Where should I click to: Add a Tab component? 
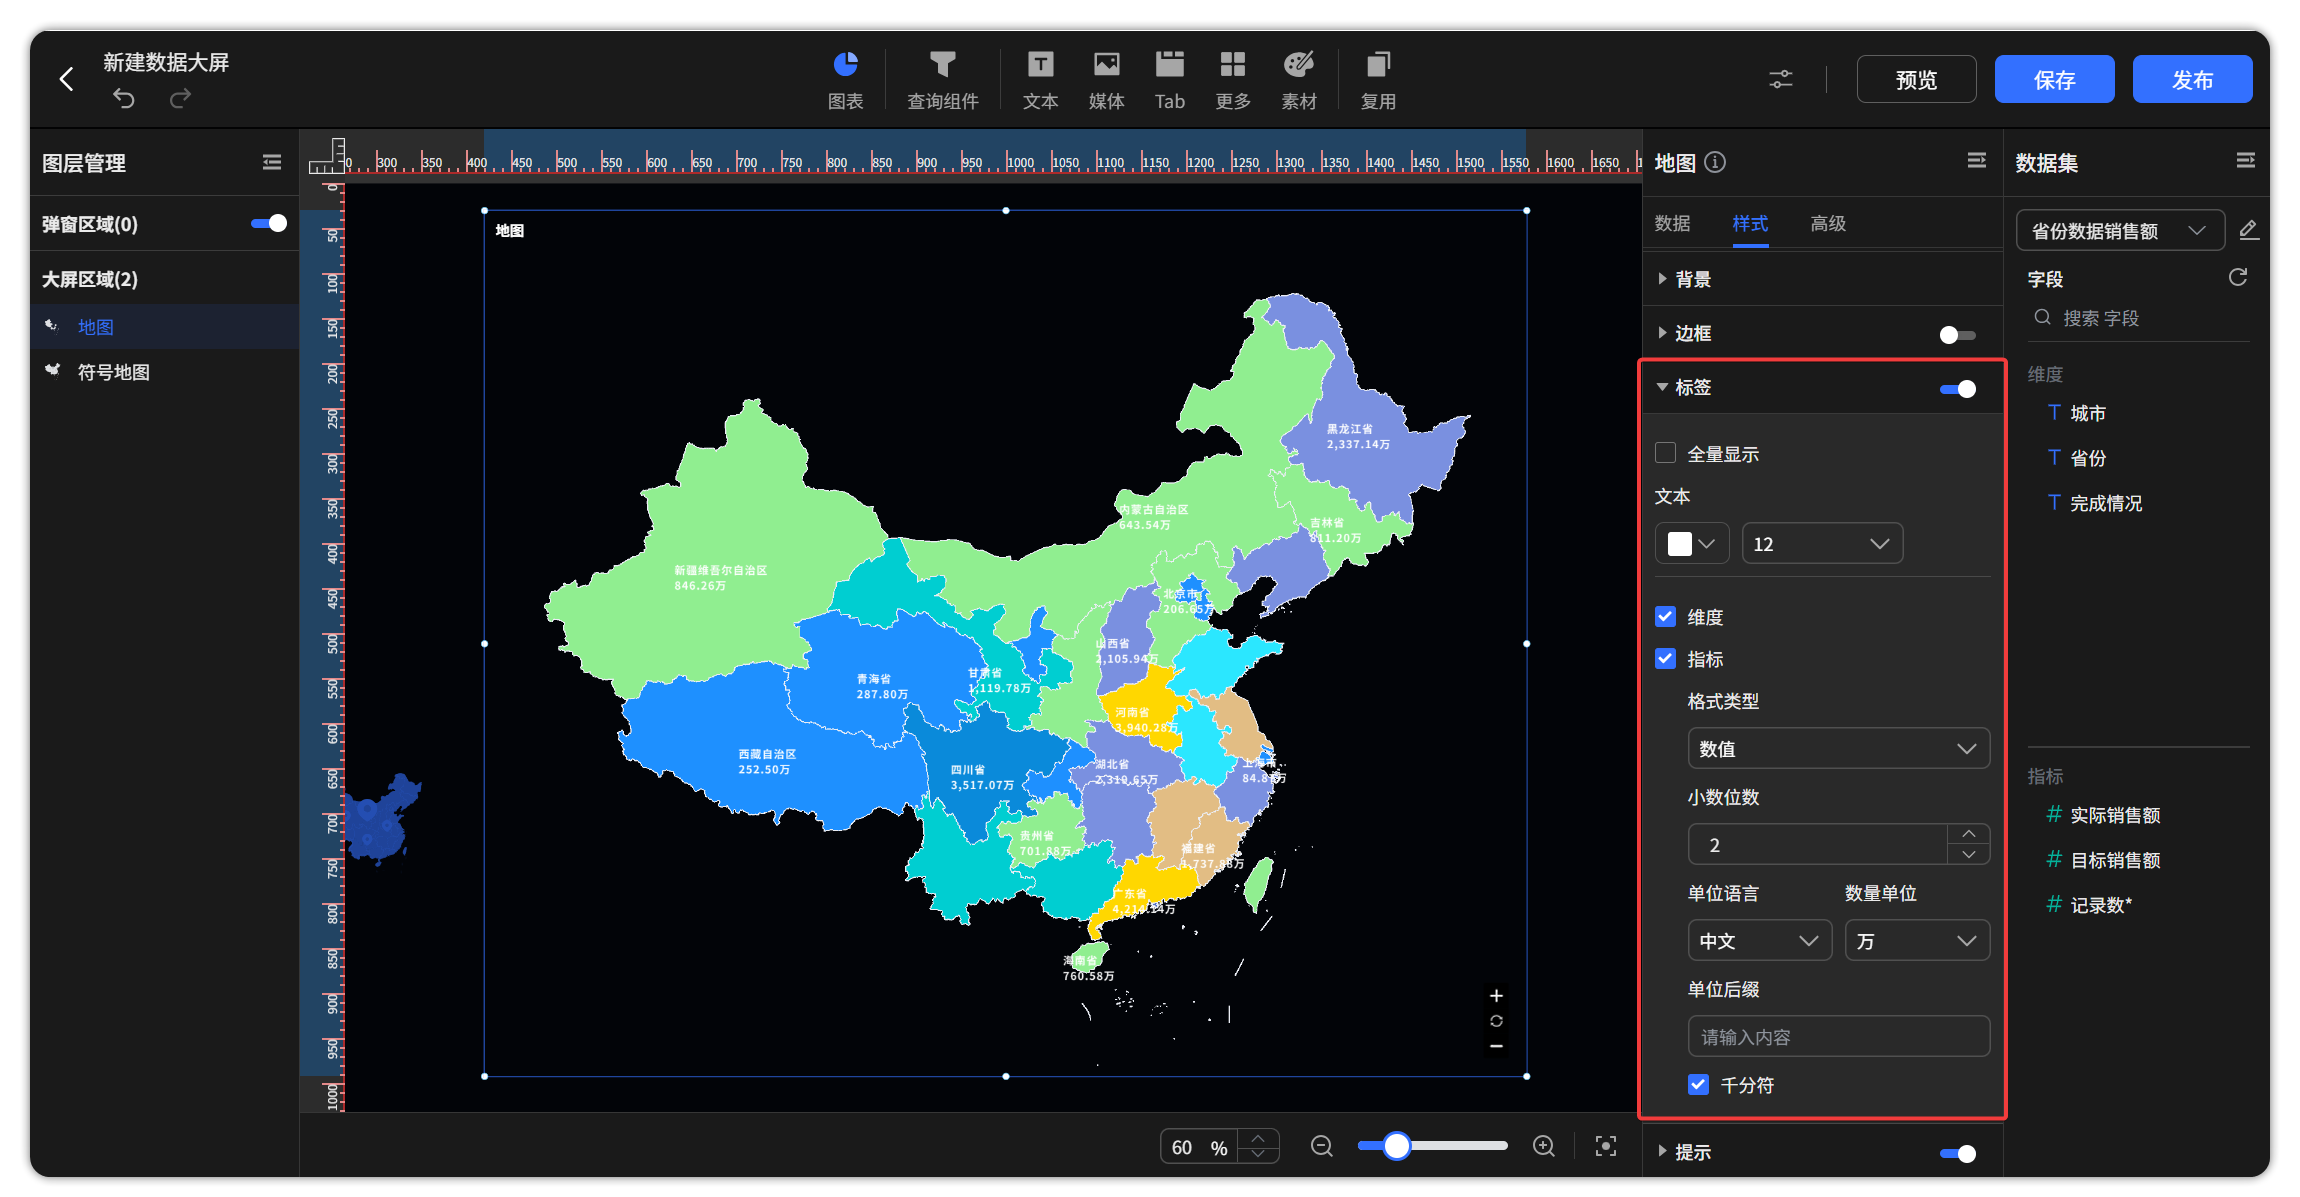[x=1169, y=80]
